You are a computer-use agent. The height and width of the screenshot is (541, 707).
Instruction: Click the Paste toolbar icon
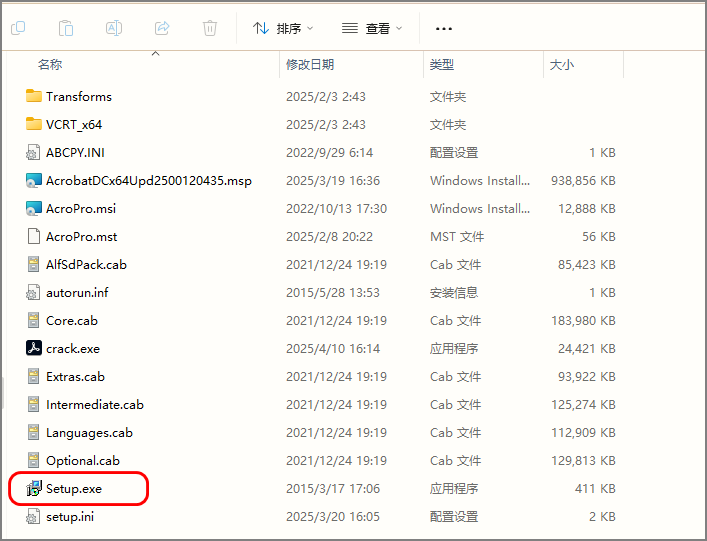66,28
